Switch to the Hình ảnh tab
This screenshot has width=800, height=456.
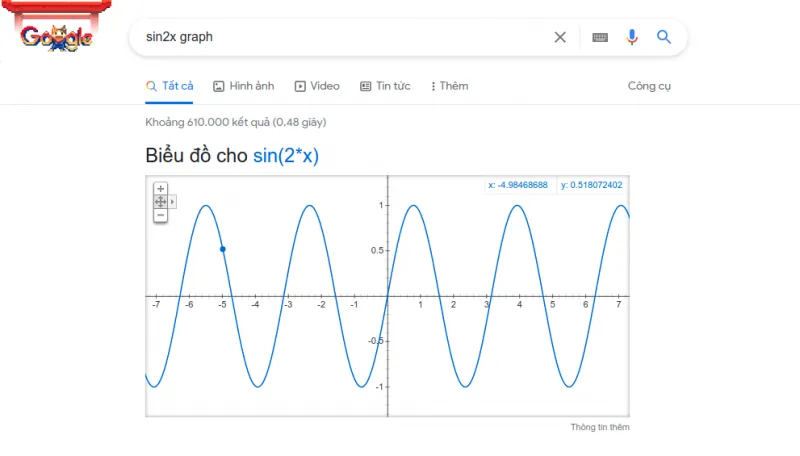244,86
